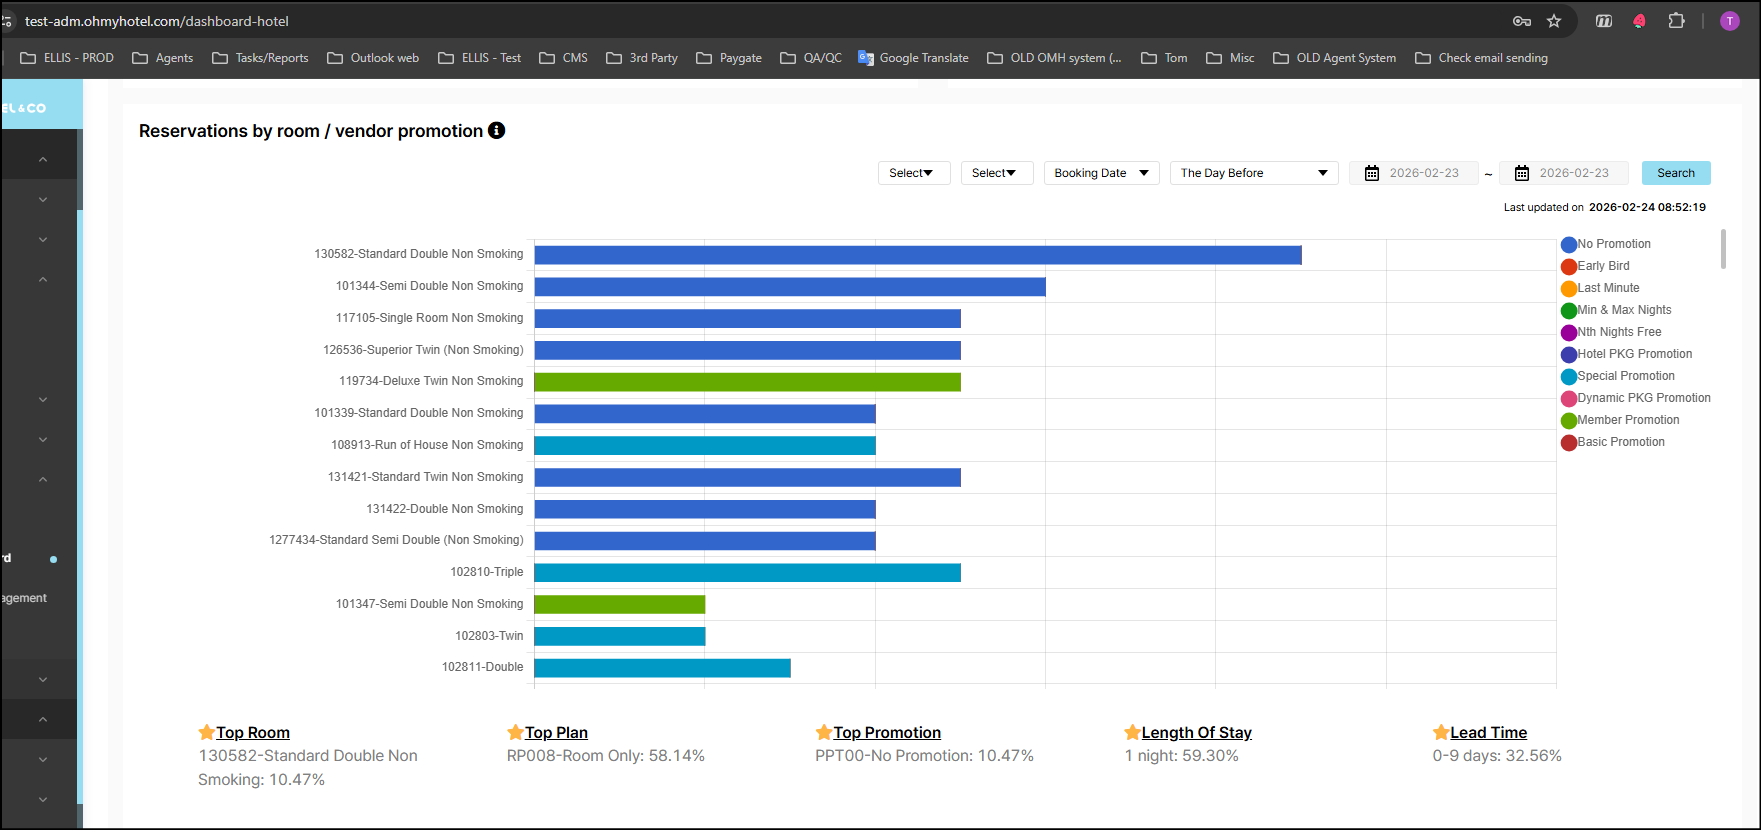Viewport: 1761px width, 830px height.
Task: Open the ELLIS - PROD bookmark folder
Action: coord(67,58)
